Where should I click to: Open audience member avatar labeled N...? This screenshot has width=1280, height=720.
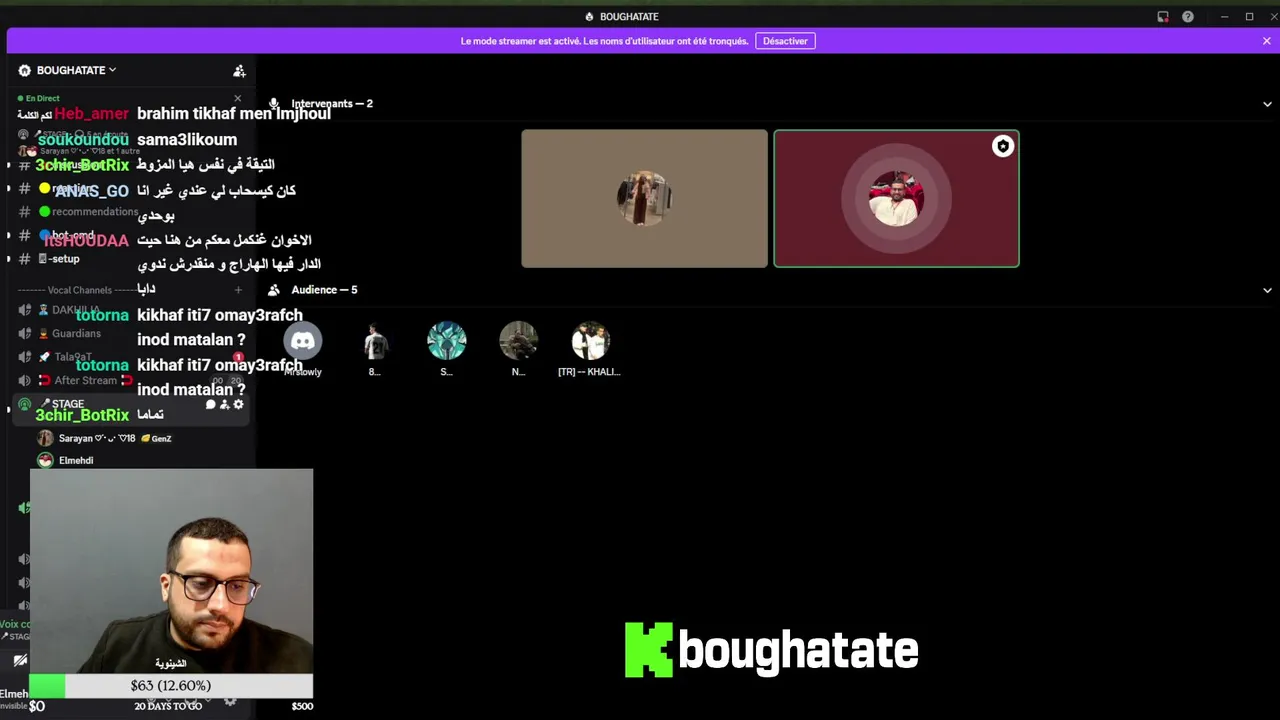click(519, 342)
